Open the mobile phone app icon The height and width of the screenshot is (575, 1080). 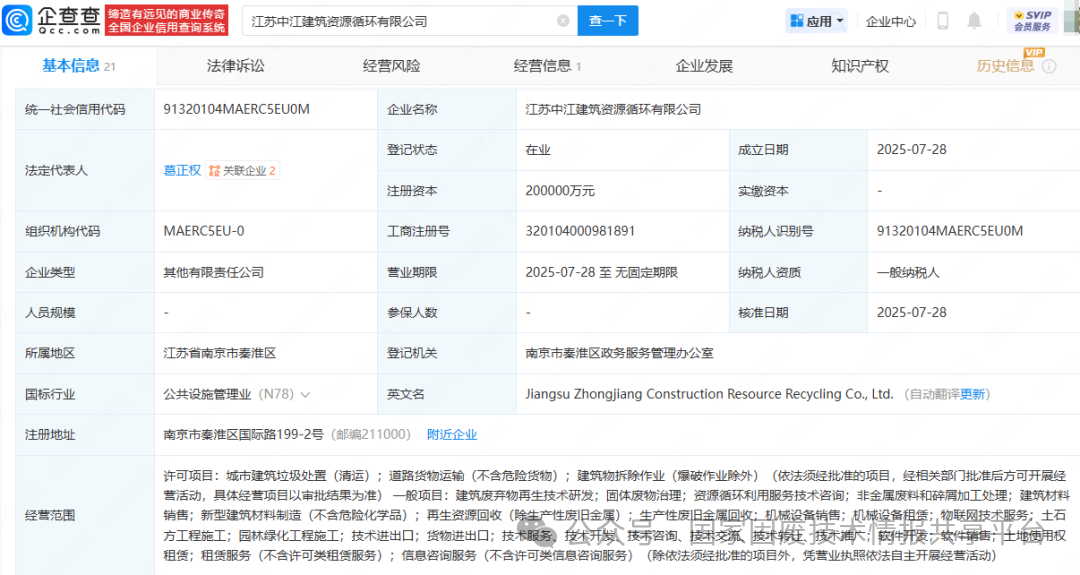tap(942, 21)
